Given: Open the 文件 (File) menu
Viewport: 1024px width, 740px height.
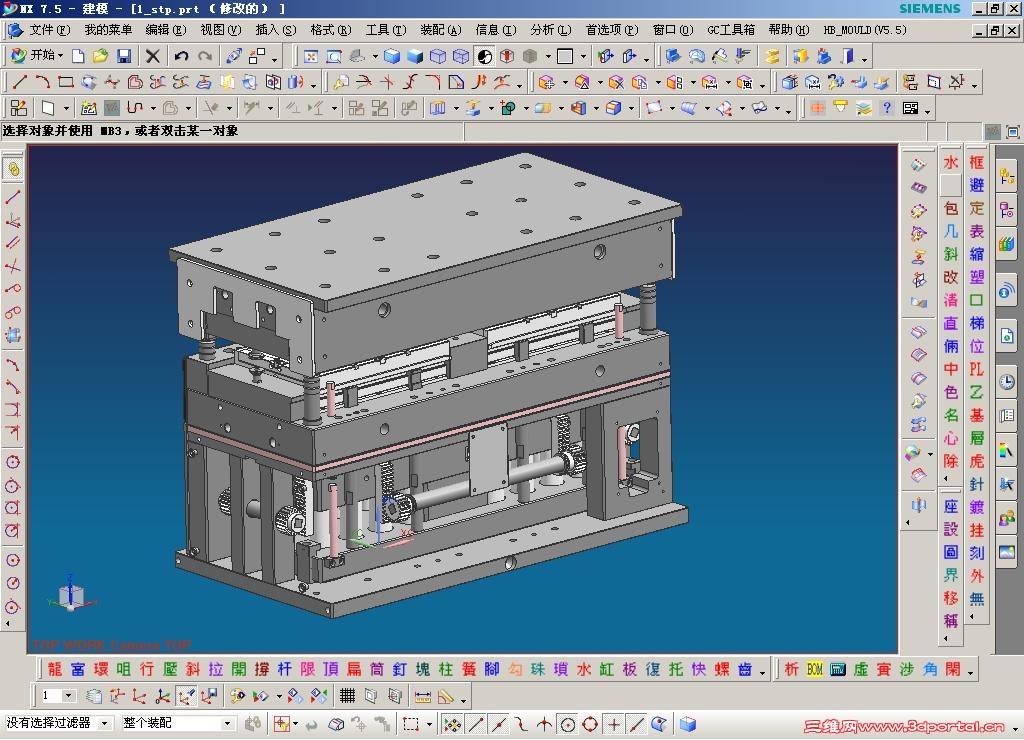Looking at the screenshot, I should [49, 30].
